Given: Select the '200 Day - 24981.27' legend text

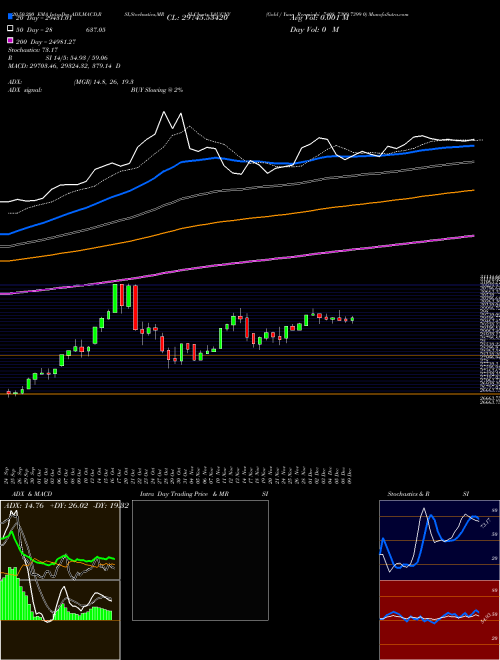Looking at the screenshot, I should [45, 42].
